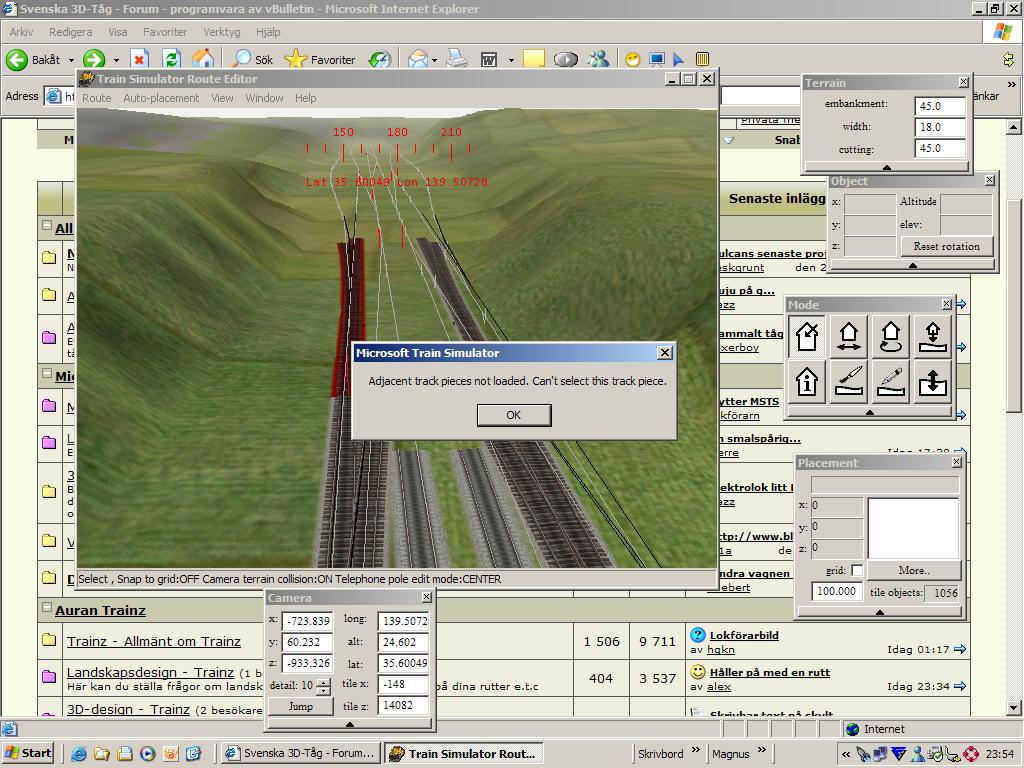Open the 'Håller på med en rutt' thread link
This screenshot has height=768, width=1024.
click(x=770, y=672)
